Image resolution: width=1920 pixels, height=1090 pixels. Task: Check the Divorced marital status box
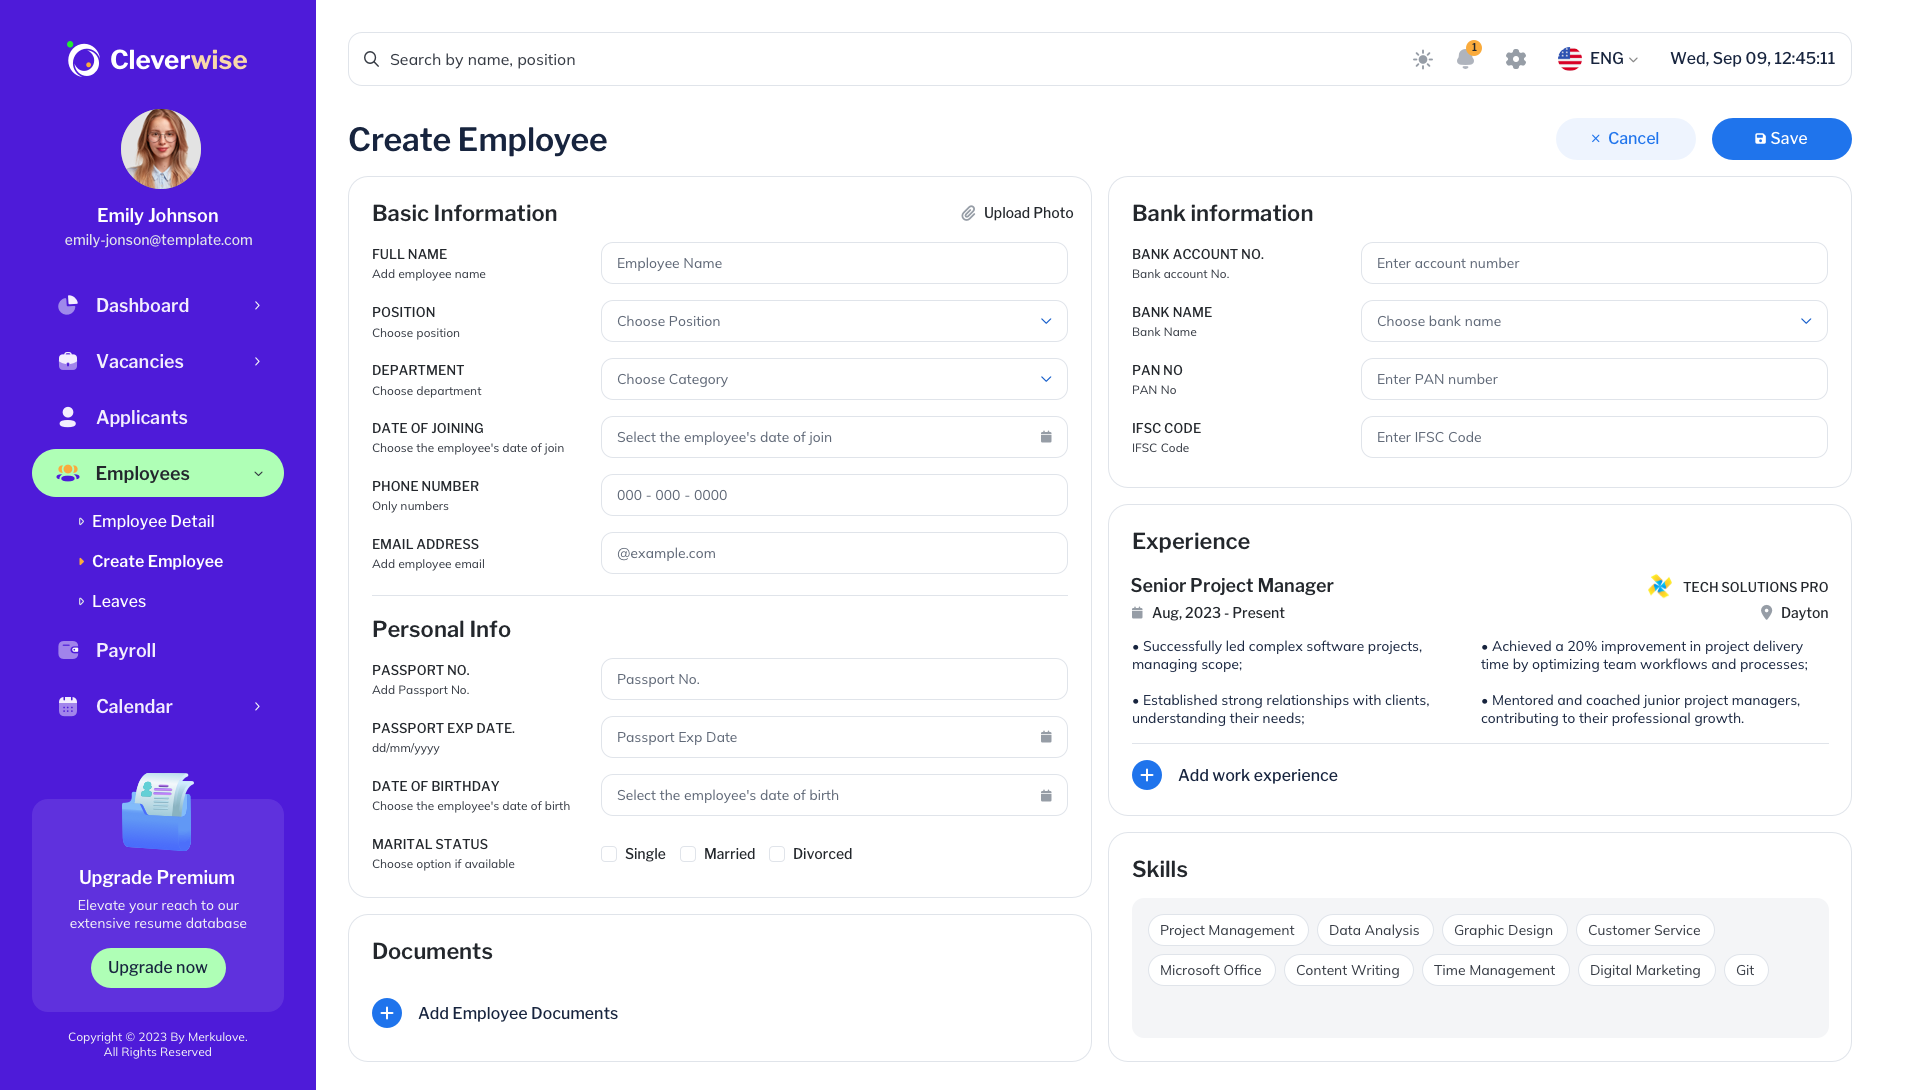click(777, 853)
